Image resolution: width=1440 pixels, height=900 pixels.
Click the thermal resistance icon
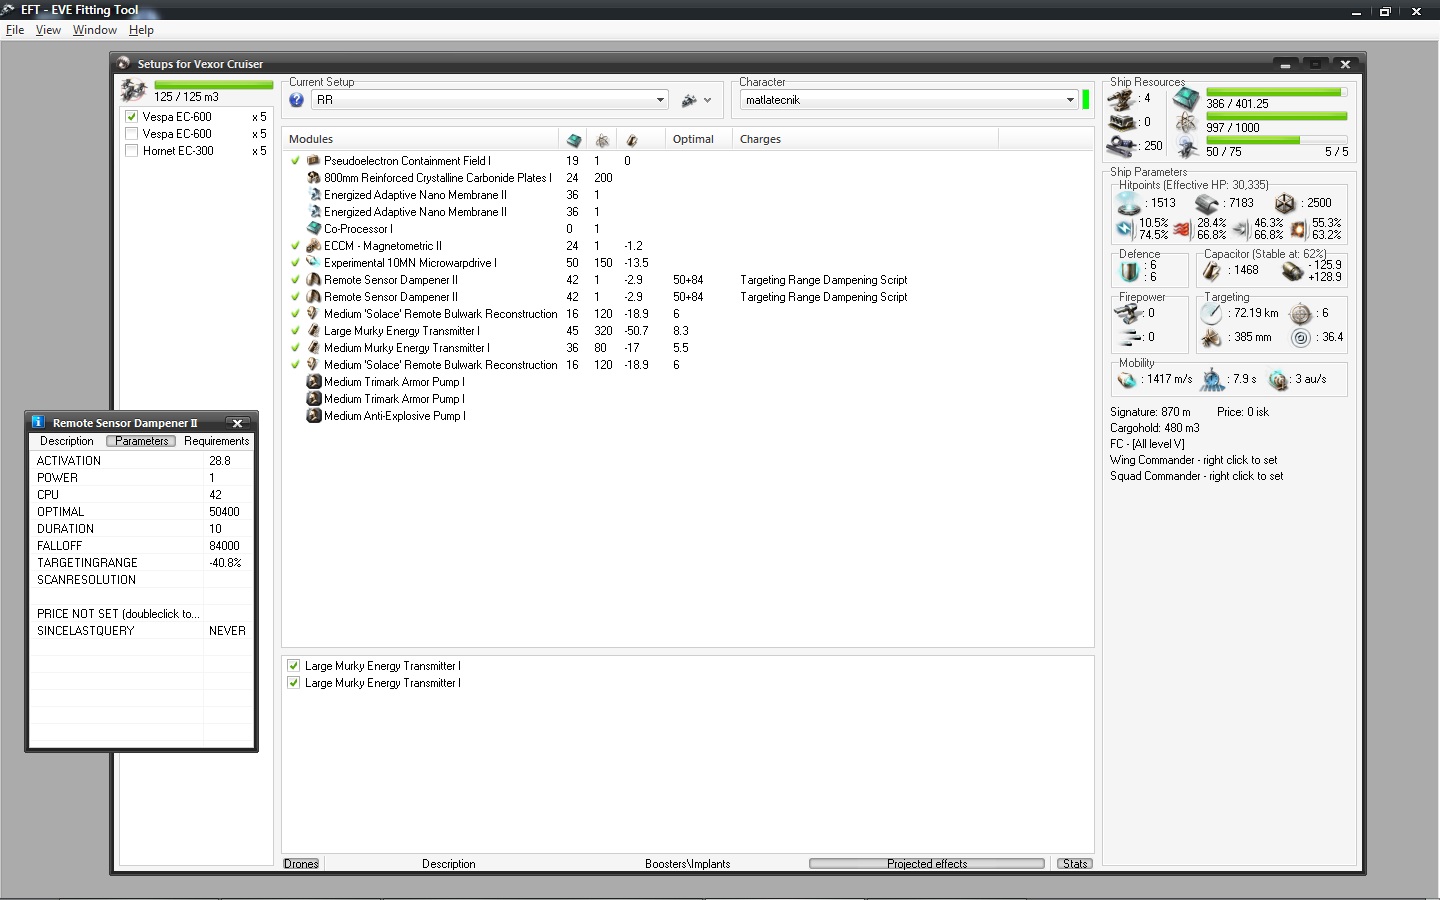(1183, 229)
